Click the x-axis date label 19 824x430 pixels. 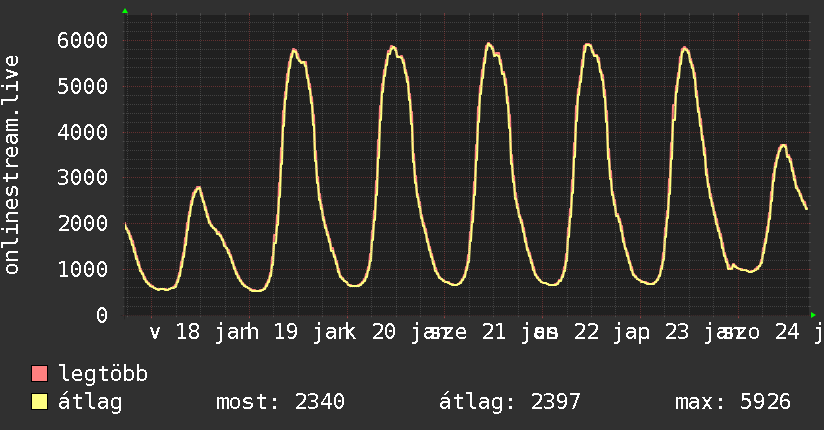pos(286,332)
